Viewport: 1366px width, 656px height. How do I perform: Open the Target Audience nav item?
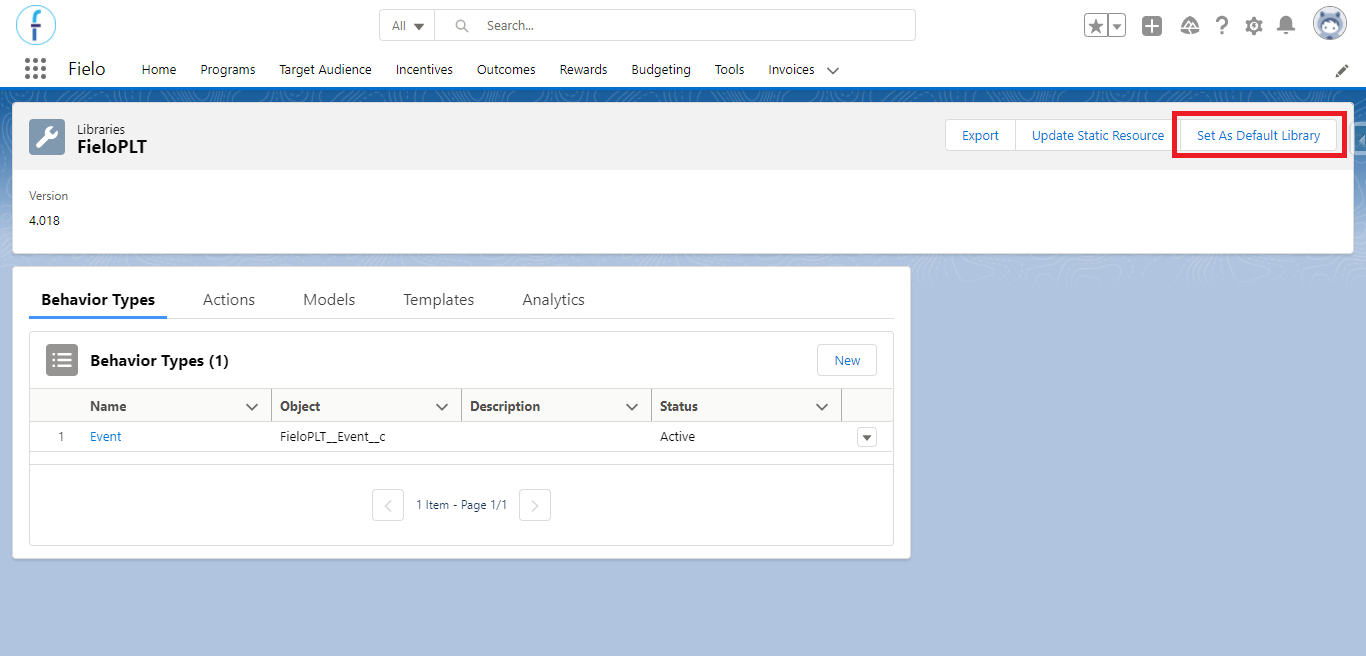(x=325, y=70)
